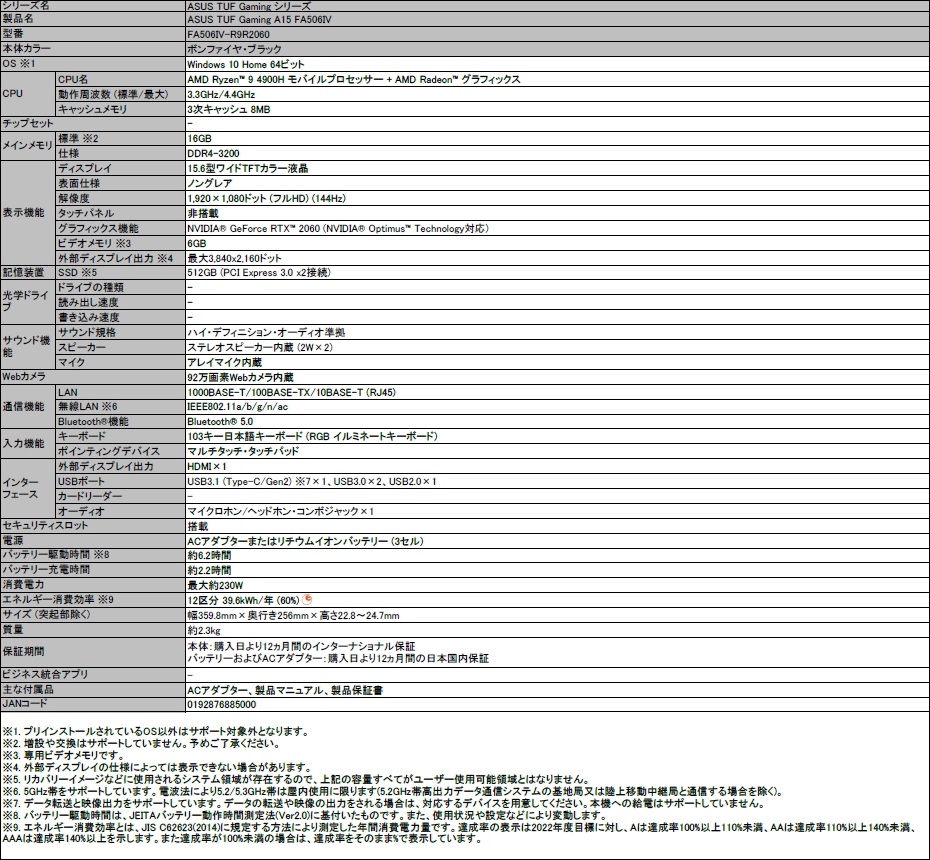Click the category label 表示機能
The width and height of the screenshot is (930, 860).
pyautogui.click(x=23, y=213)
